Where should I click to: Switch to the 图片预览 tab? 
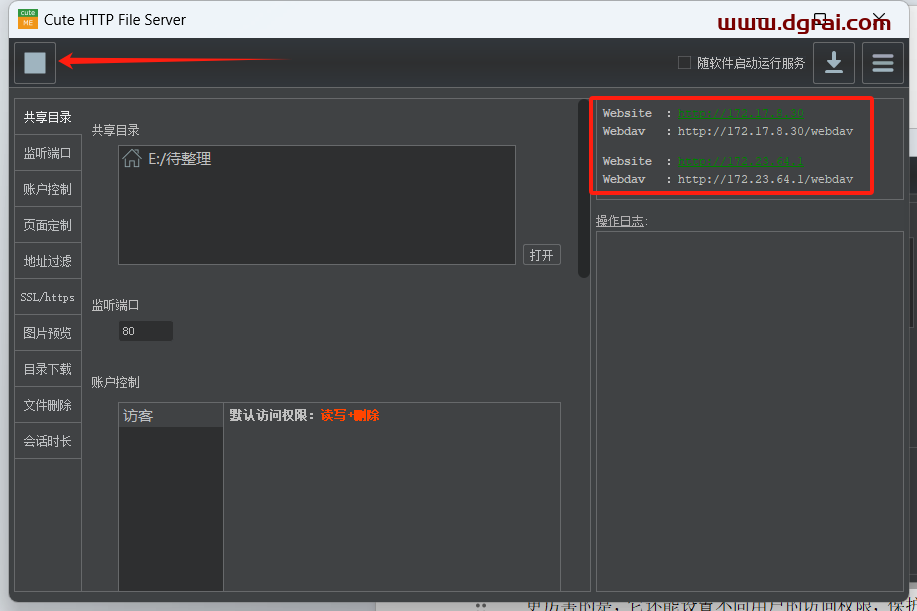47,333
